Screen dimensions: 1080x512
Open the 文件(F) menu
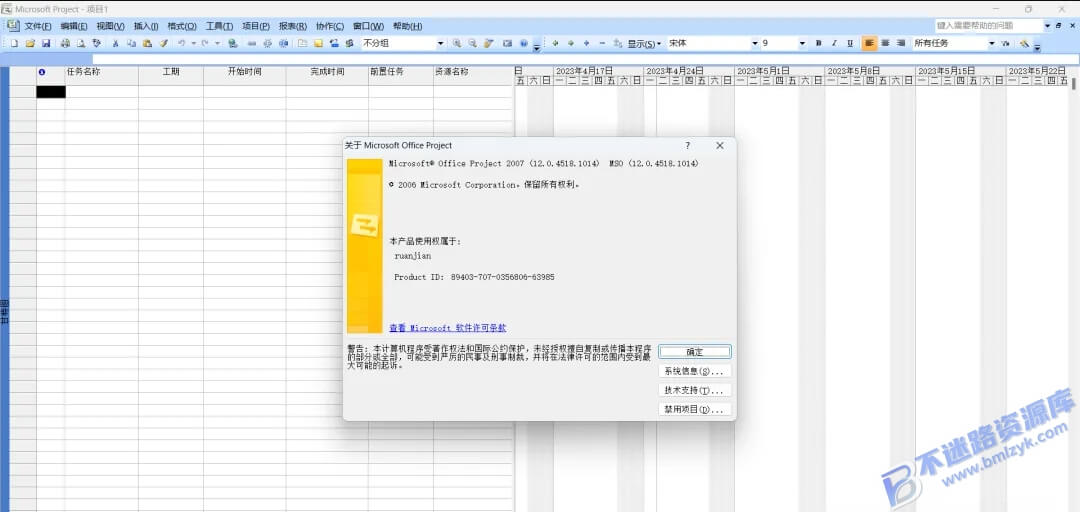(x=38, y=26)
